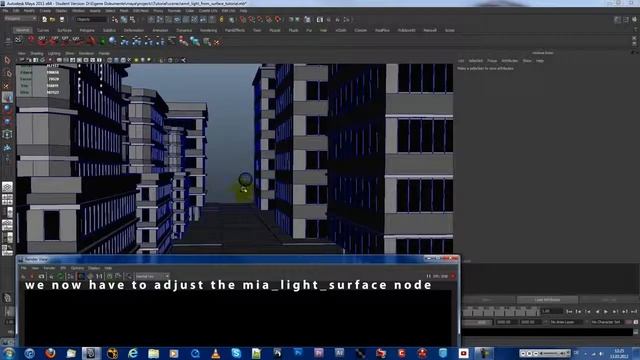Screen dimensions: 640x360
Task: Open the Lighting menu in viewport panel
Action: pos(54,53)
